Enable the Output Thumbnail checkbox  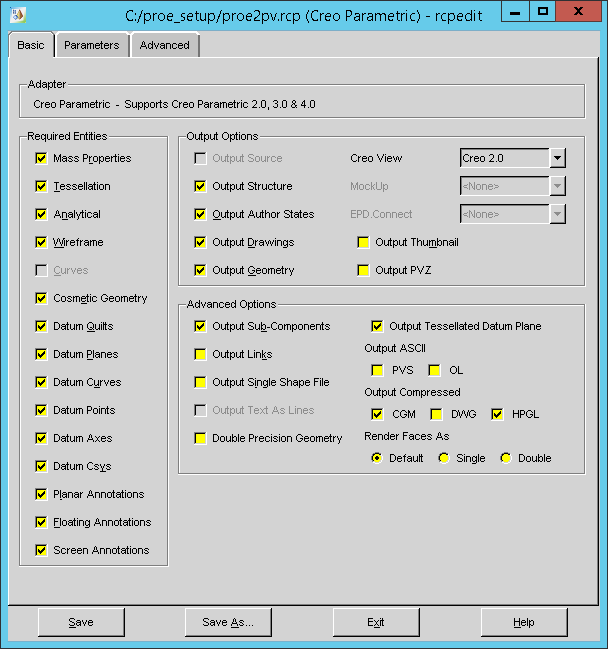(363, 242)
